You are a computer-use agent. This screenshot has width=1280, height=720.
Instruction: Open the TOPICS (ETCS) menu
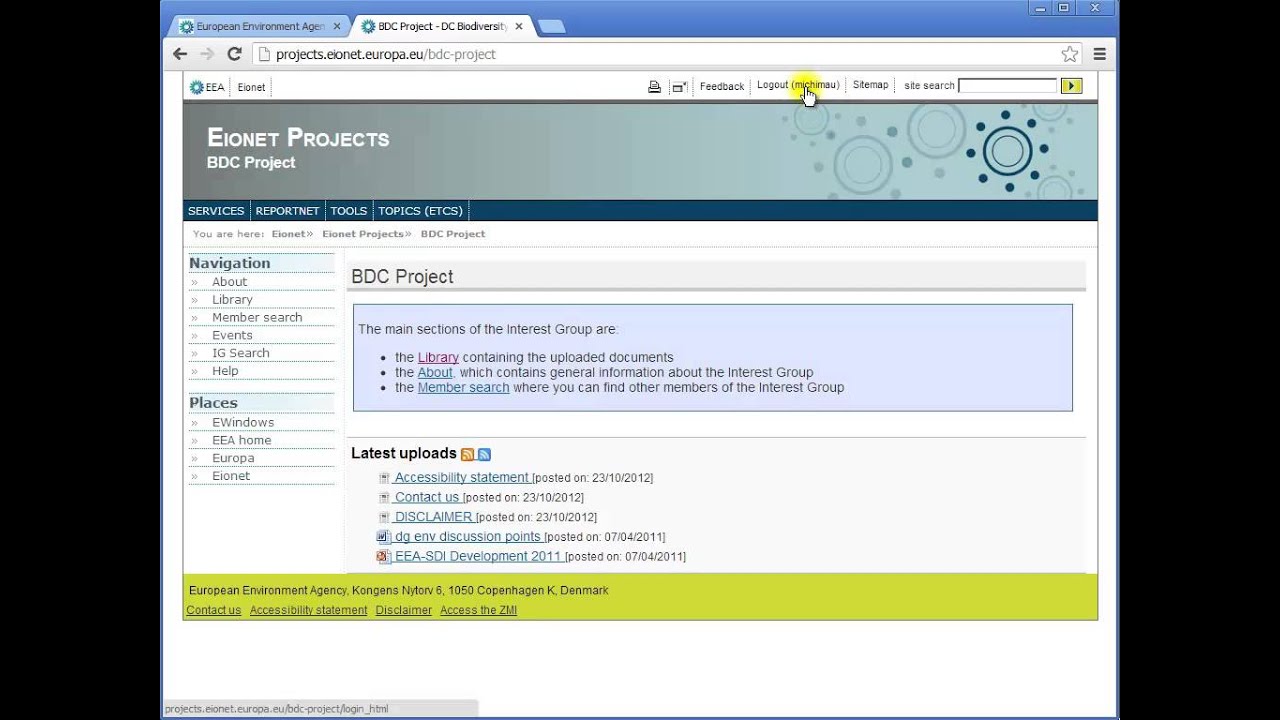[420, 211]
